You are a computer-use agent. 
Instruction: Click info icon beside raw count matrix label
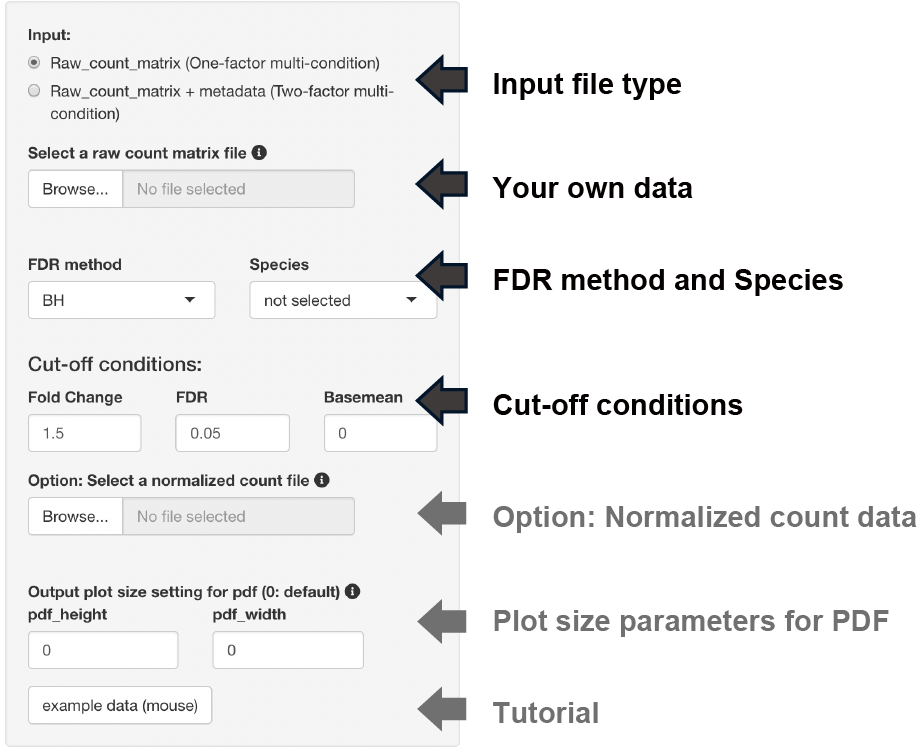click(259, 153)
